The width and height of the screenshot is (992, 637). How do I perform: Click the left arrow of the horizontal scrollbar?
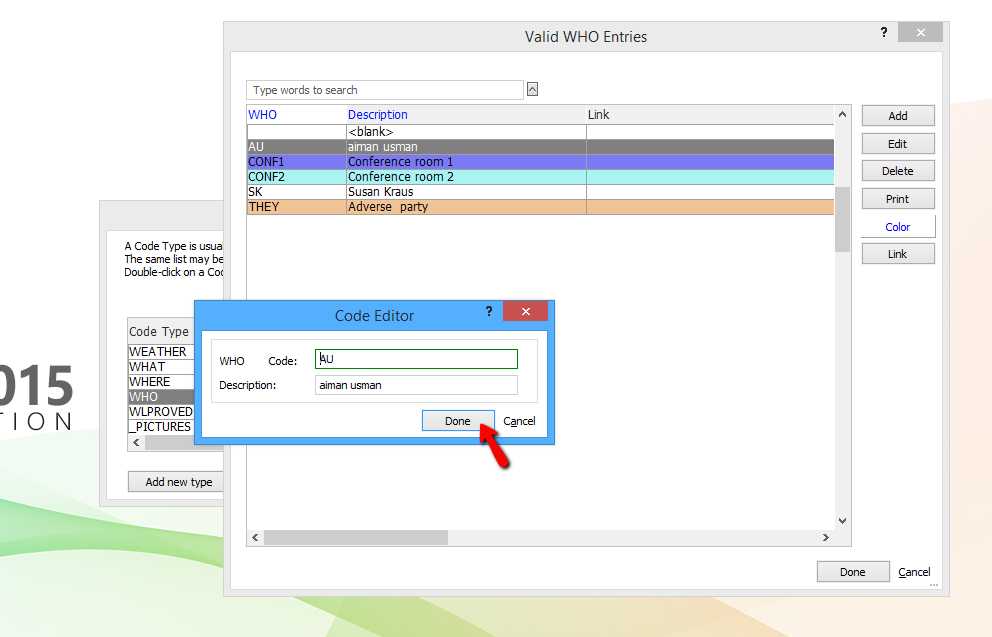(x=255, y=537)
